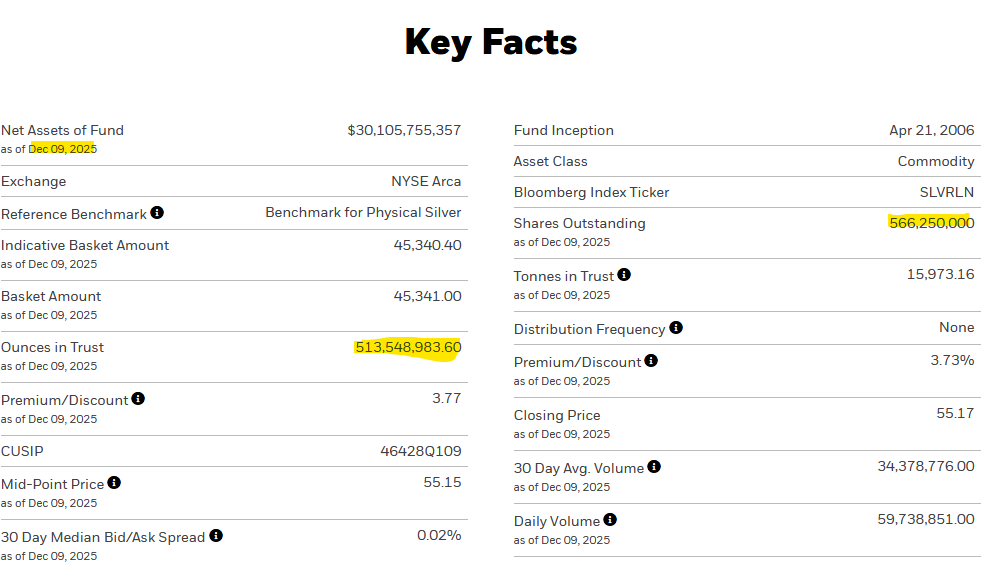Click the Mid-Point Price info icon

[114, 483]
